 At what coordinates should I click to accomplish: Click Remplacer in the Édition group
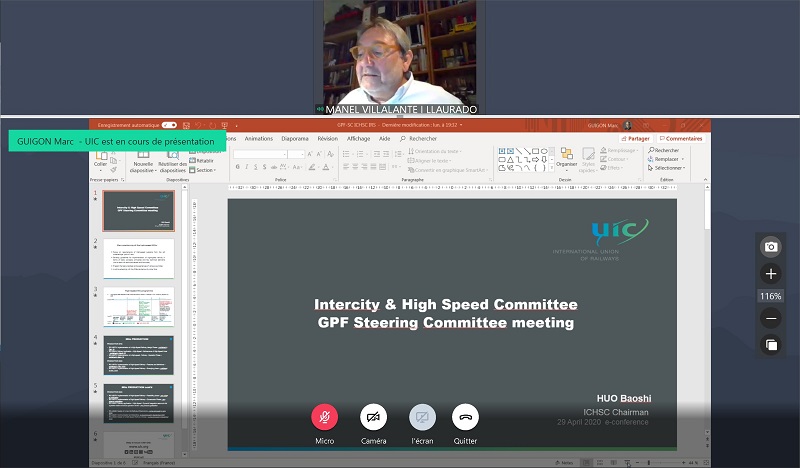point(666,159)
